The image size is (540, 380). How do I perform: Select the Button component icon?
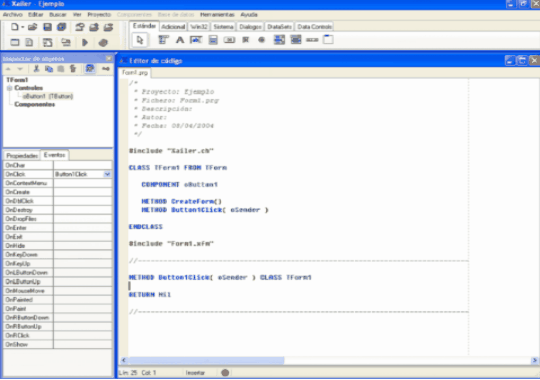pos(229,40)
